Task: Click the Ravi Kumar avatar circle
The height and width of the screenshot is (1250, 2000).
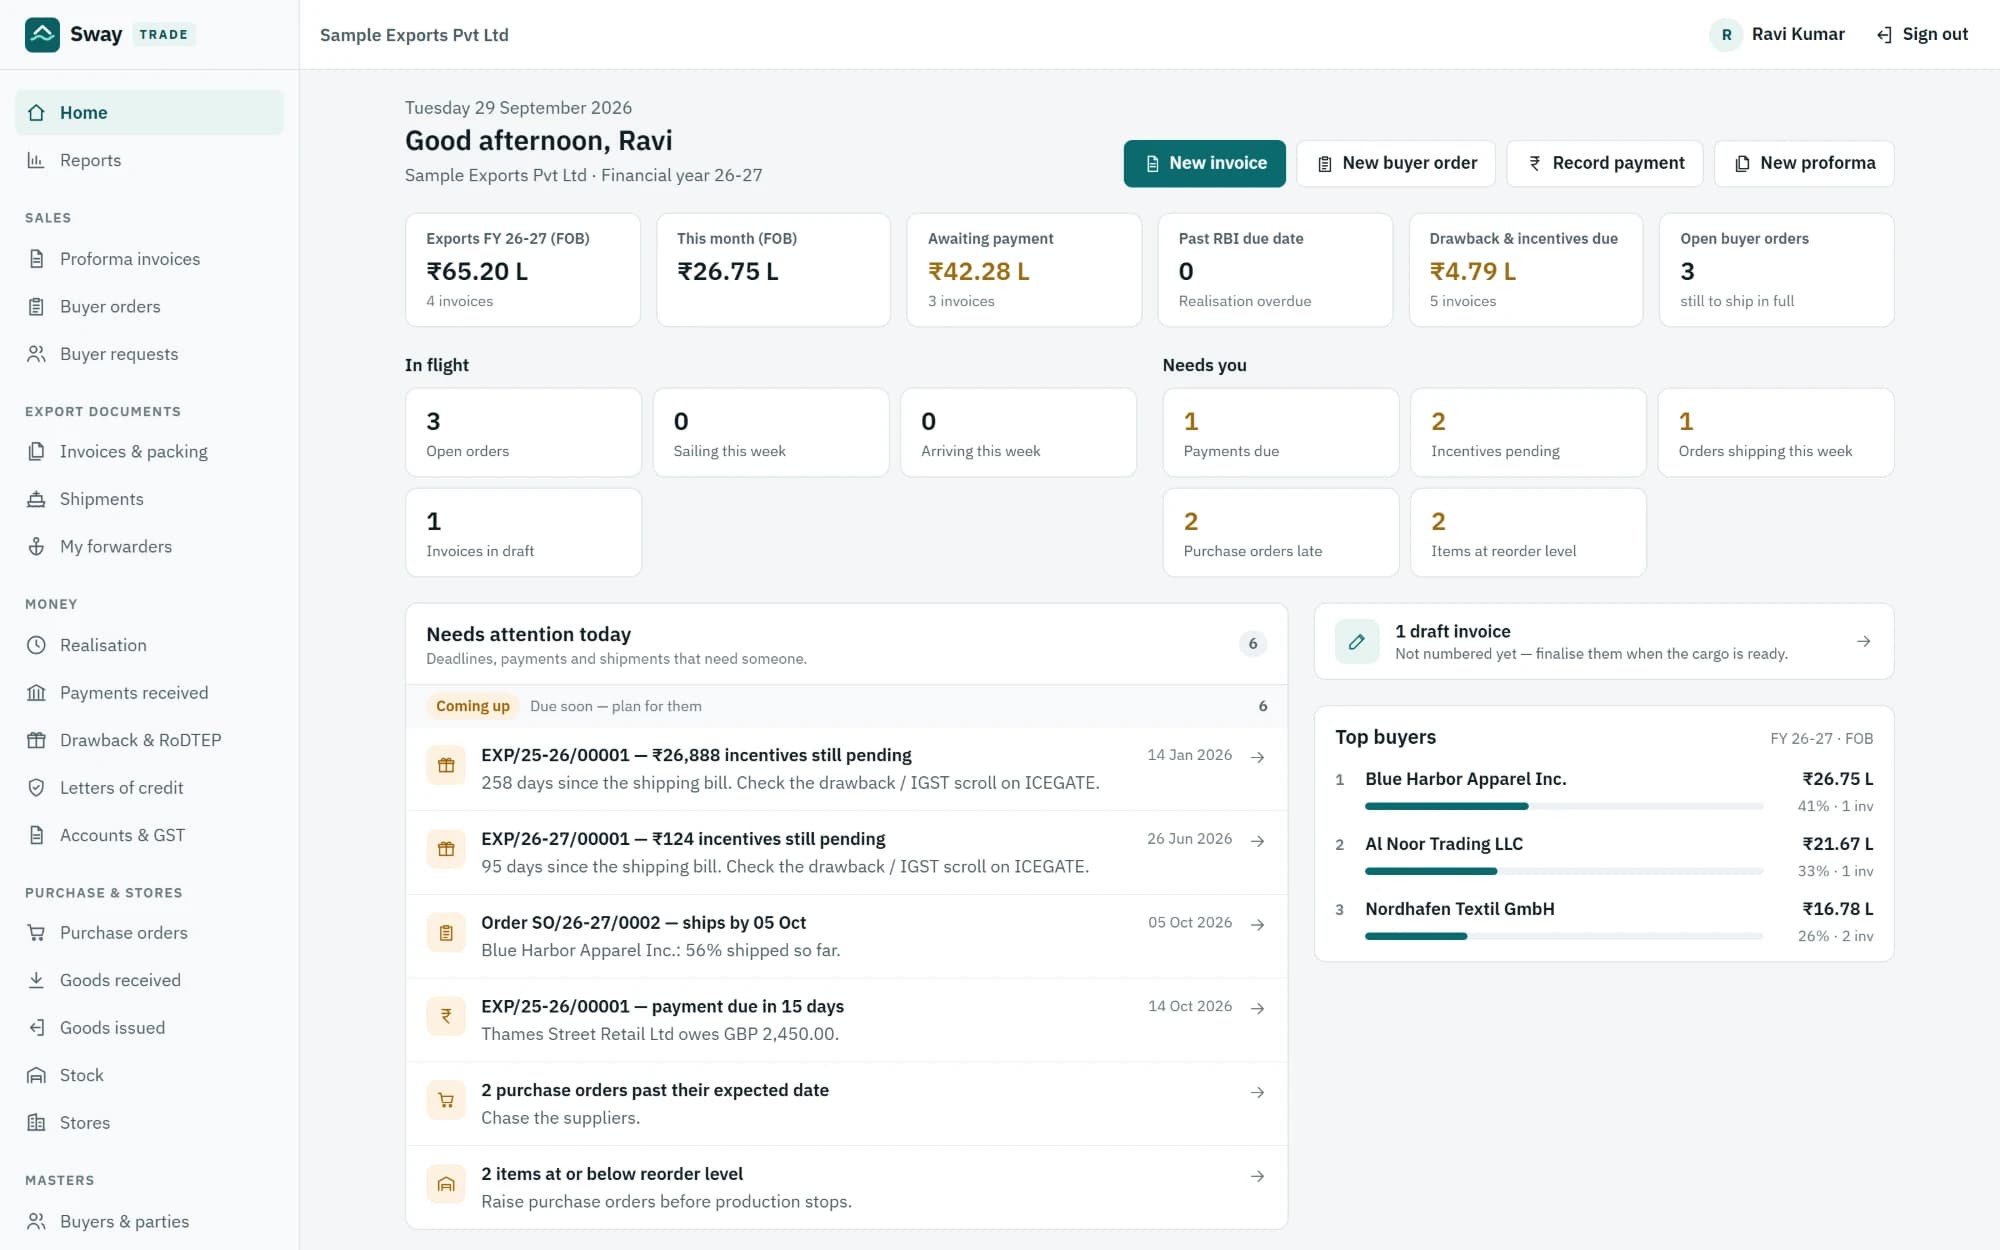Action: tap(1726, 35)
